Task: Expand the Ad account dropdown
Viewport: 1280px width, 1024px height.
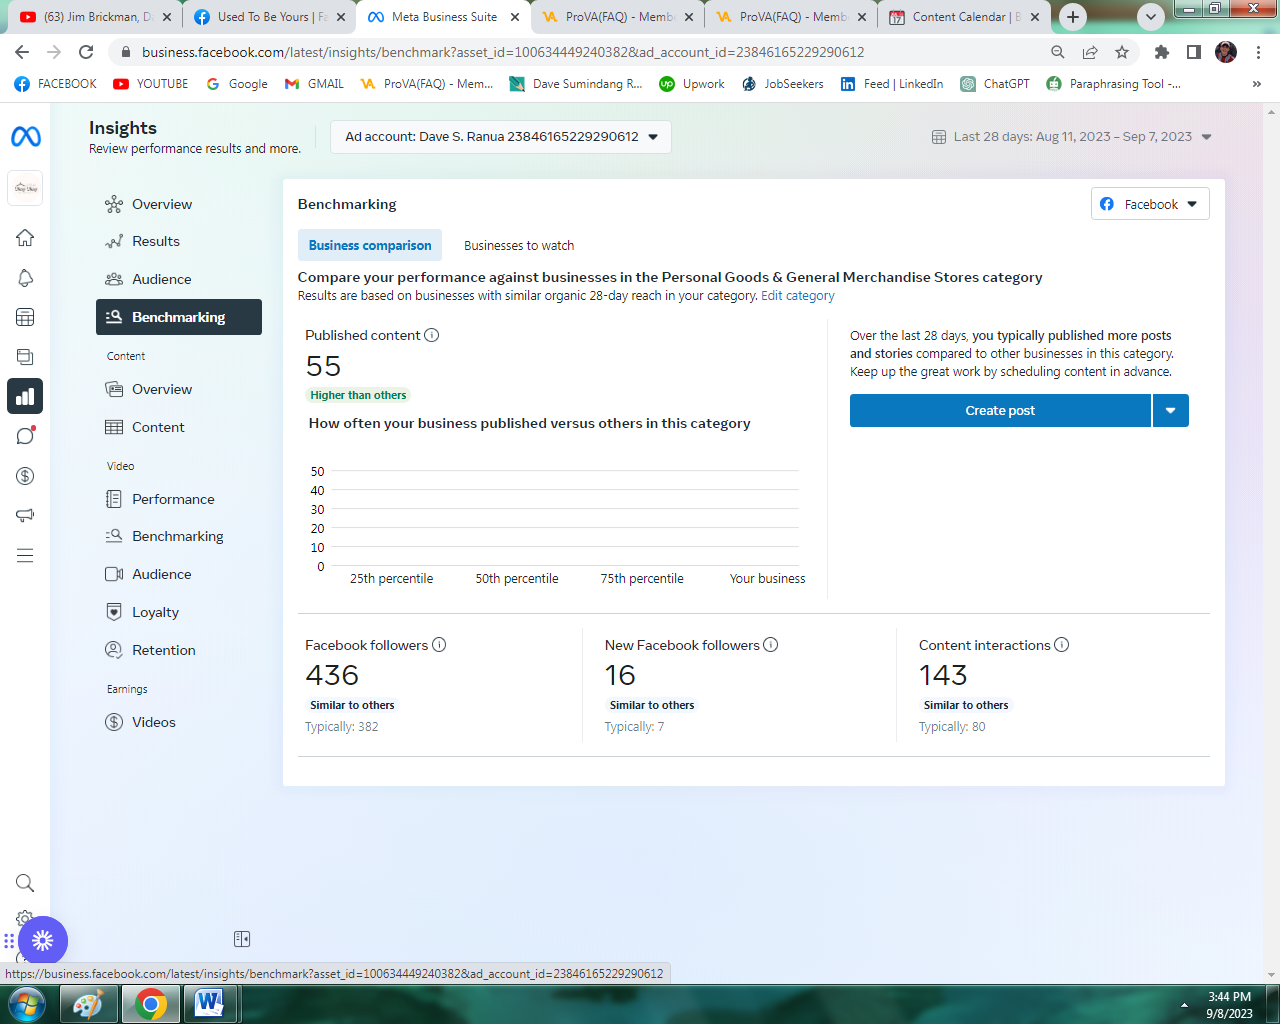Action: (x=501, y=137)
